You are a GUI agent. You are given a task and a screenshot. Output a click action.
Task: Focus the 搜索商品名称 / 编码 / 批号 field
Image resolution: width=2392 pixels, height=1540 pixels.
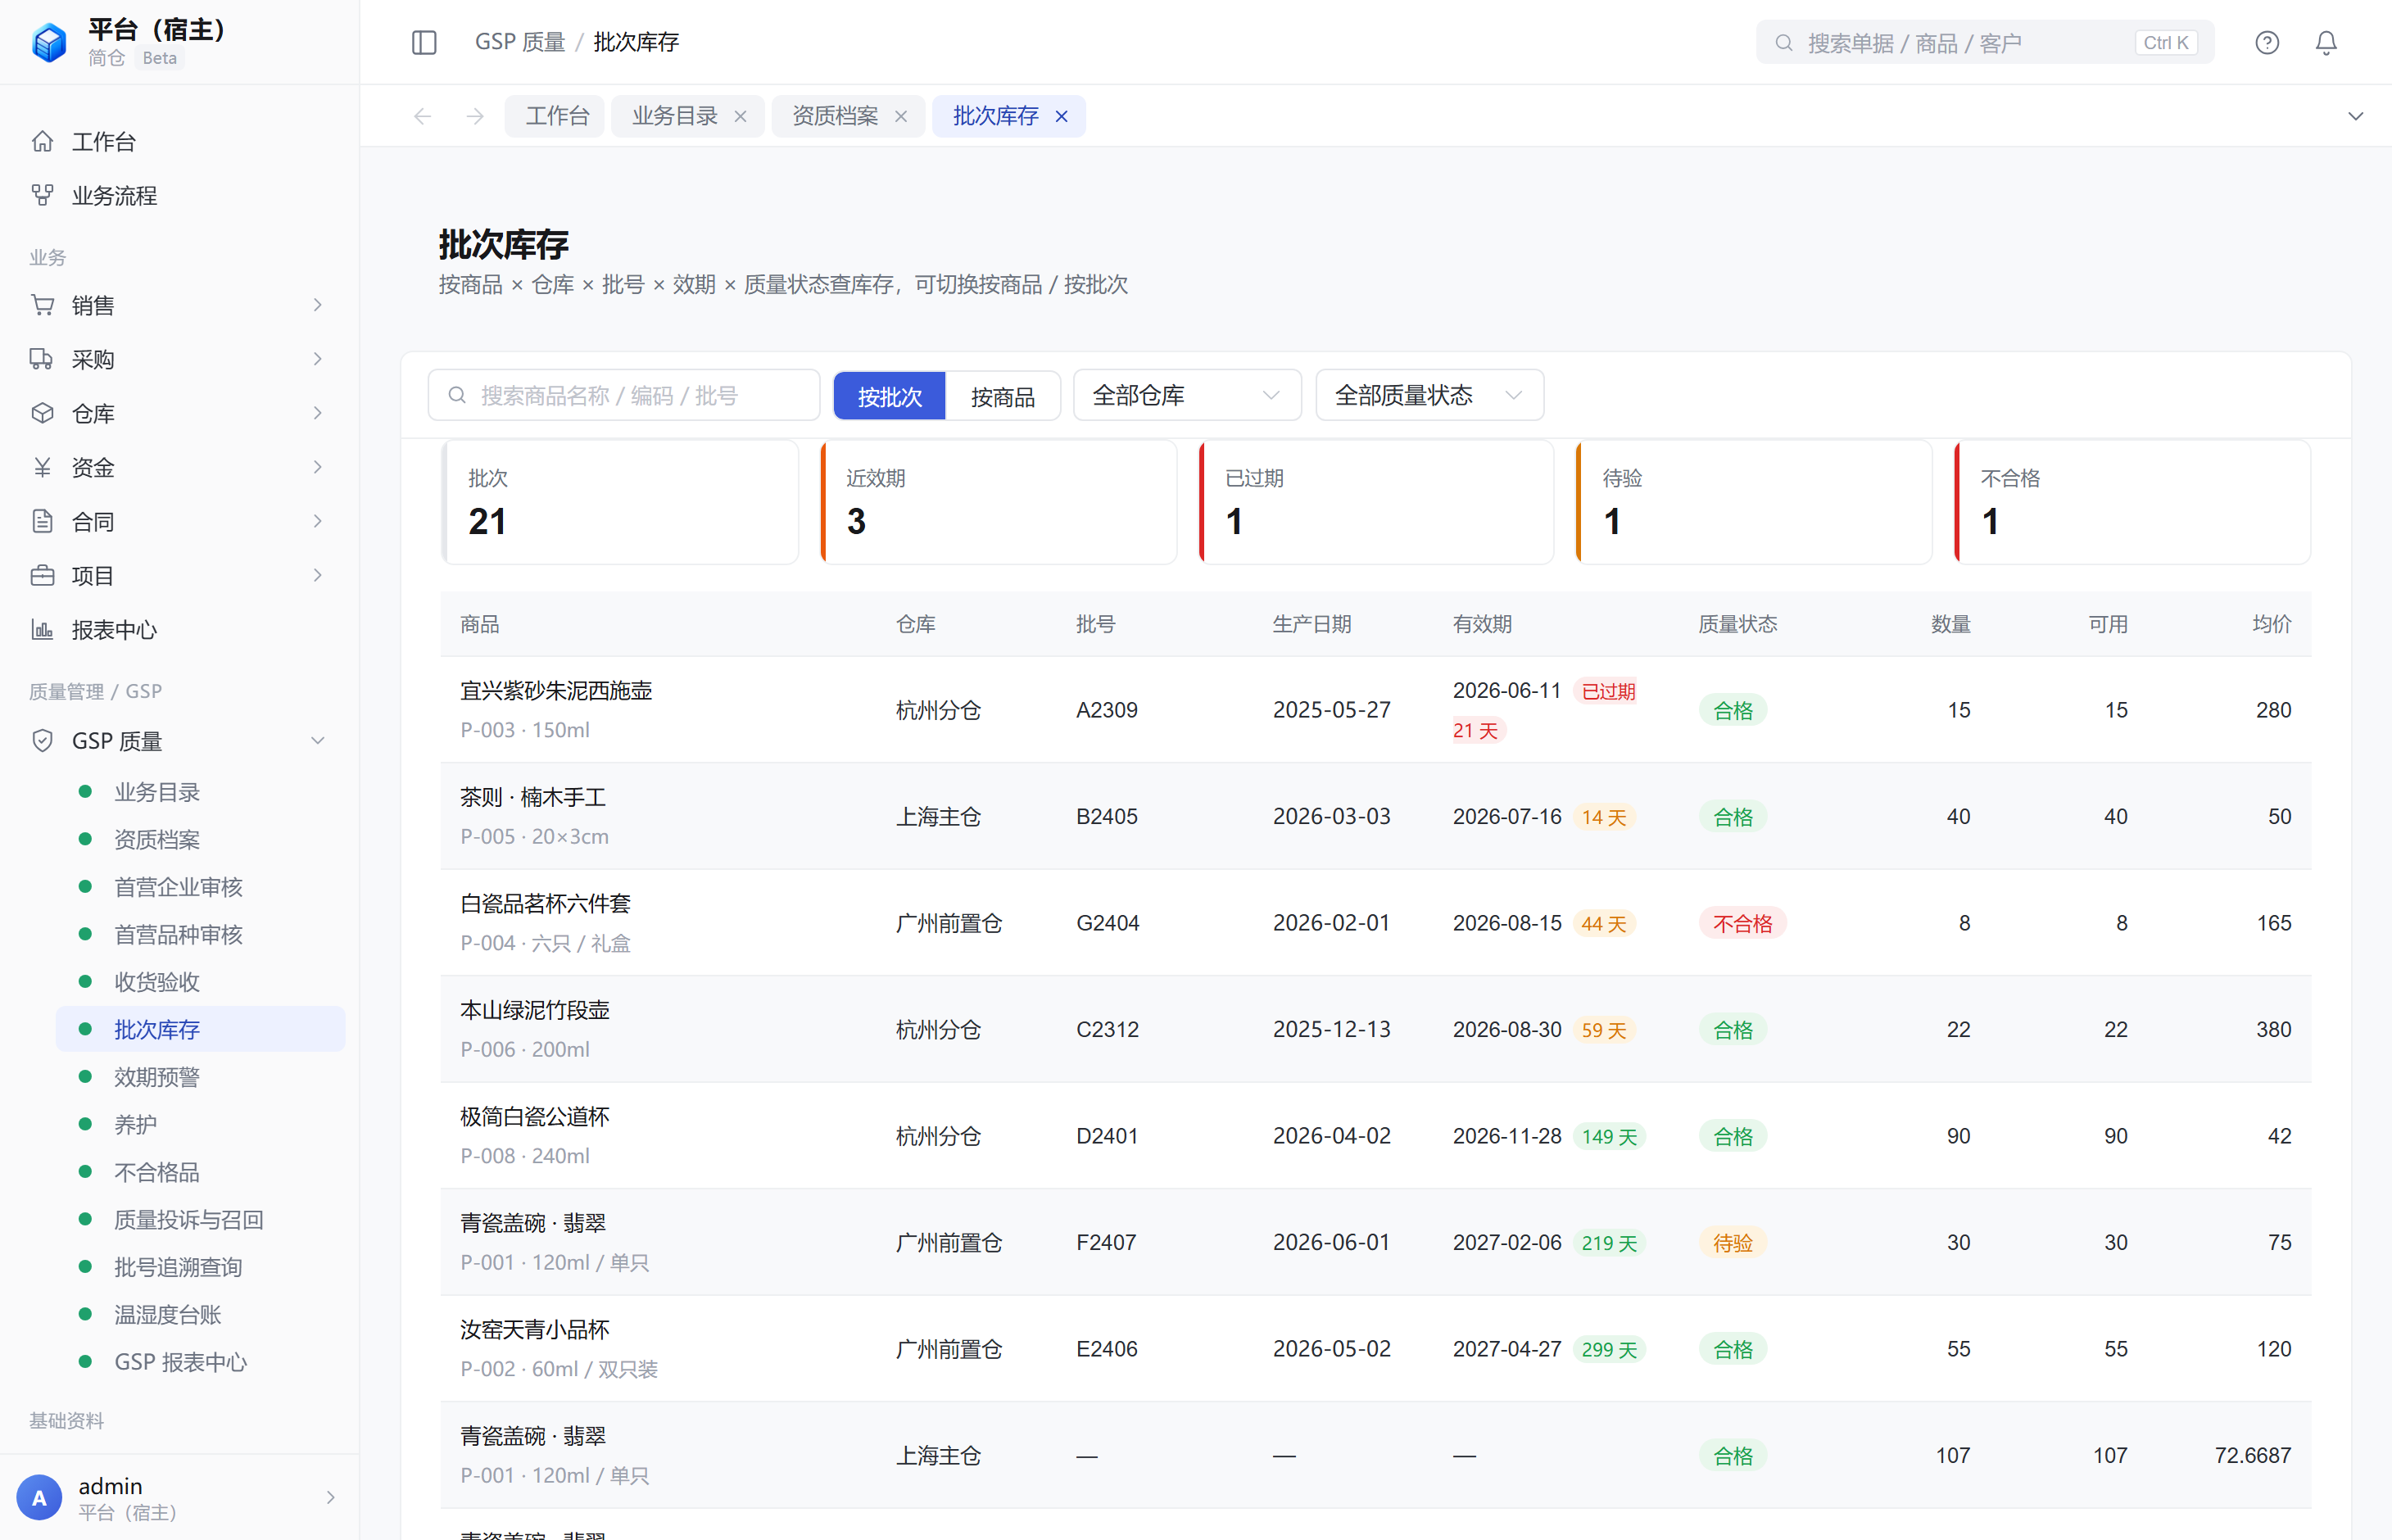click(x=624, y=395)
